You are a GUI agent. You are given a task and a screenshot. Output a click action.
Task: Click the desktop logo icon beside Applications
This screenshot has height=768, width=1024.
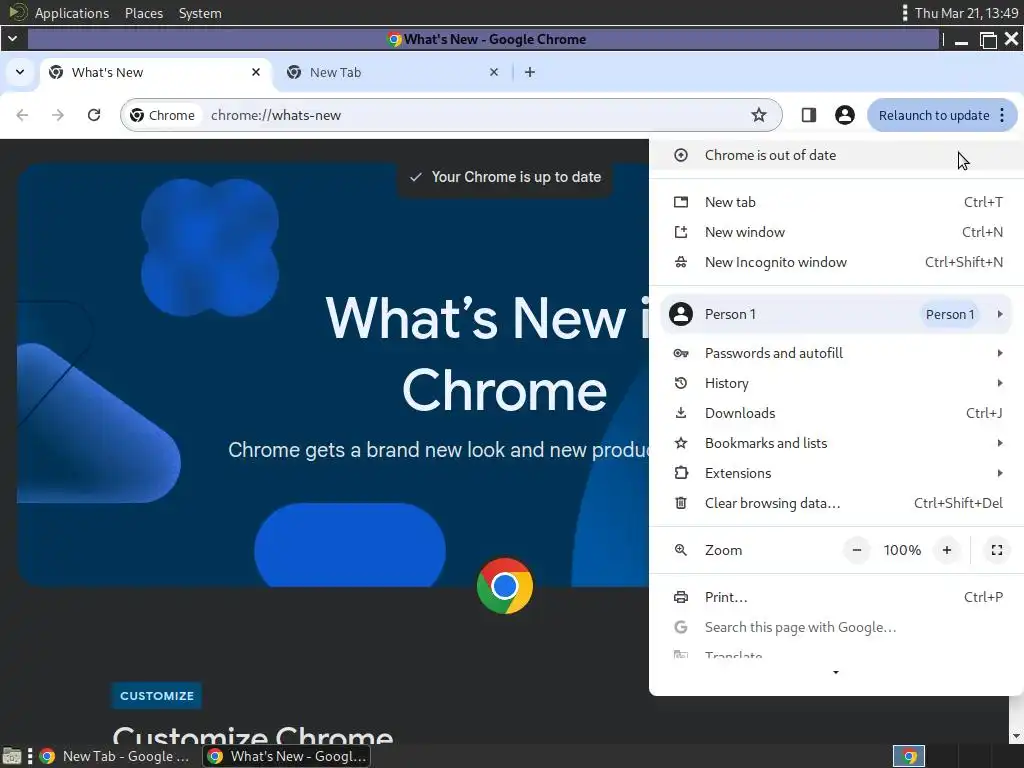[18, 12]
